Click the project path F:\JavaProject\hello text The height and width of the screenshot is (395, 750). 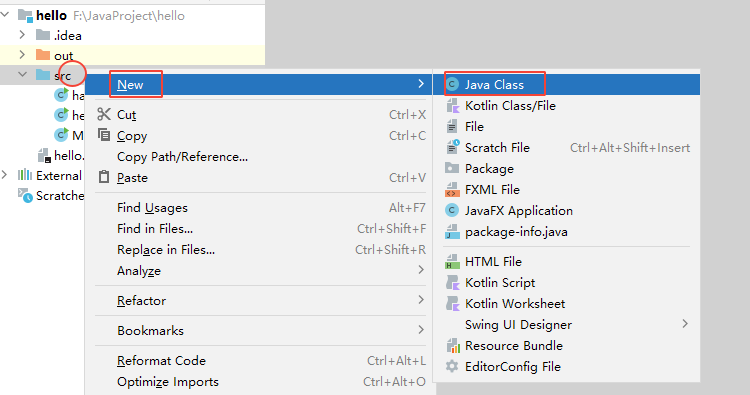(x=129, y=16)
